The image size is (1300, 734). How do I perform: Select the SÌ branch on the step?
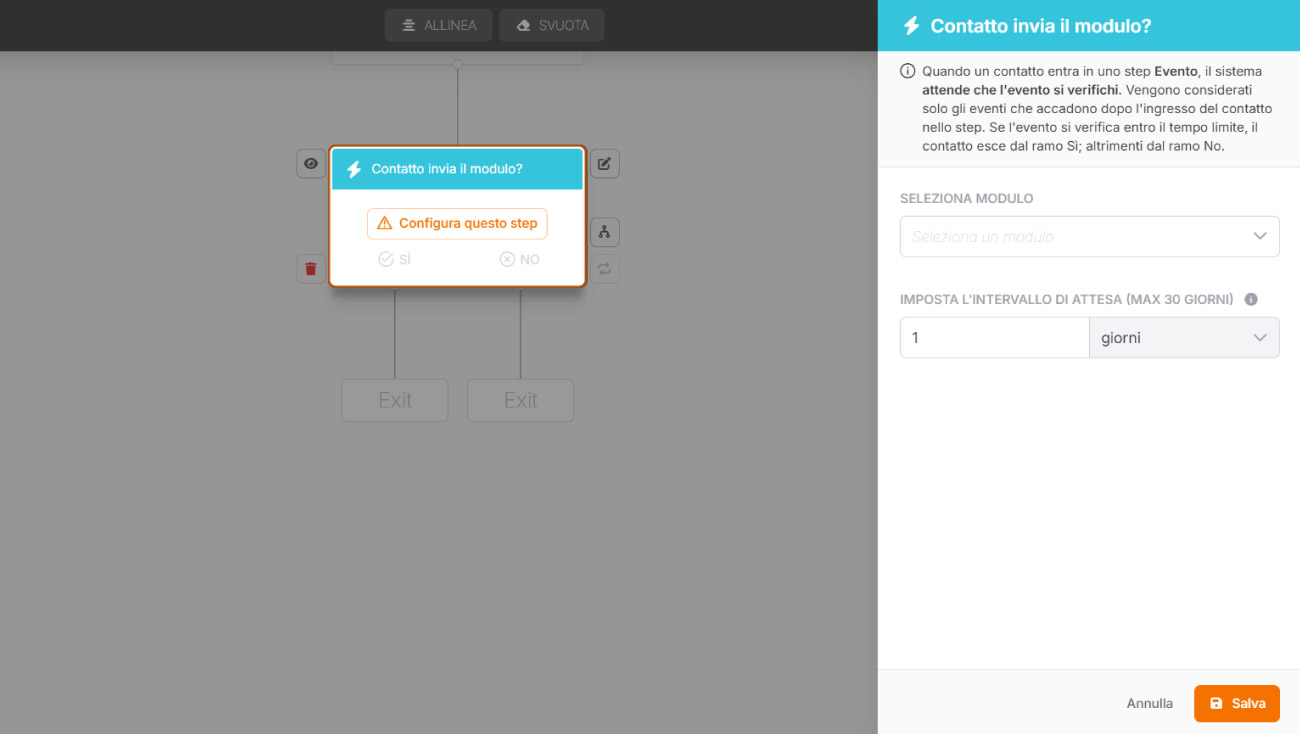point(395,259)
